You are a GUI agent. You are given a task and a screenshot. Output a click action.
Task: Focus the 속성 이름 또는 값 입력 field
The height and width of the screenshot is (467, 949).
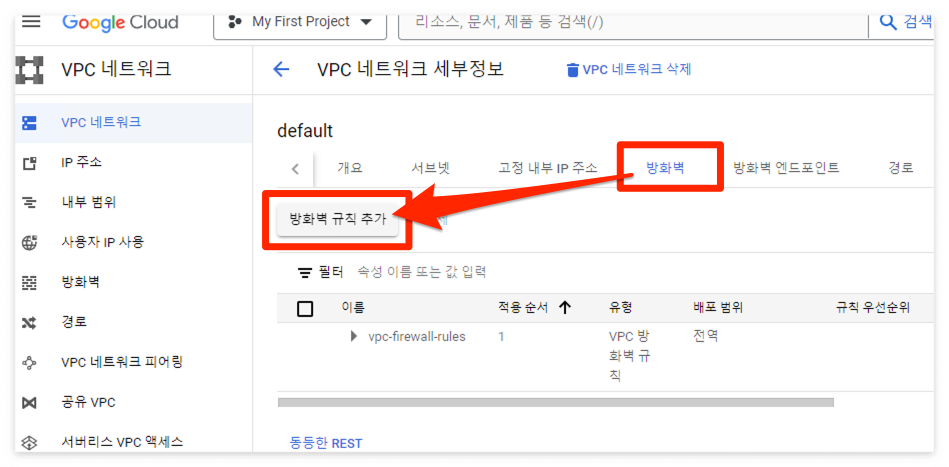click(x=422, y=272)
